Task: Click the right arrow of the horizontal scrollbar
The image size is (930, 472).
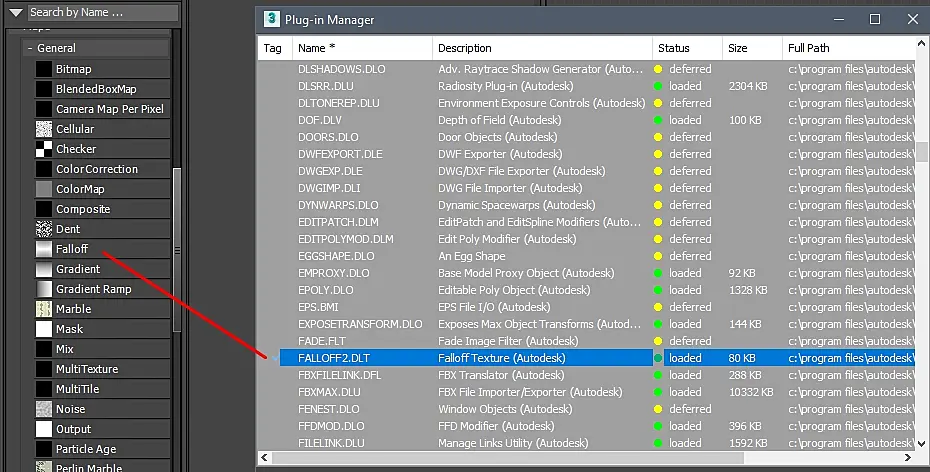Action: [x=907, y=457]
